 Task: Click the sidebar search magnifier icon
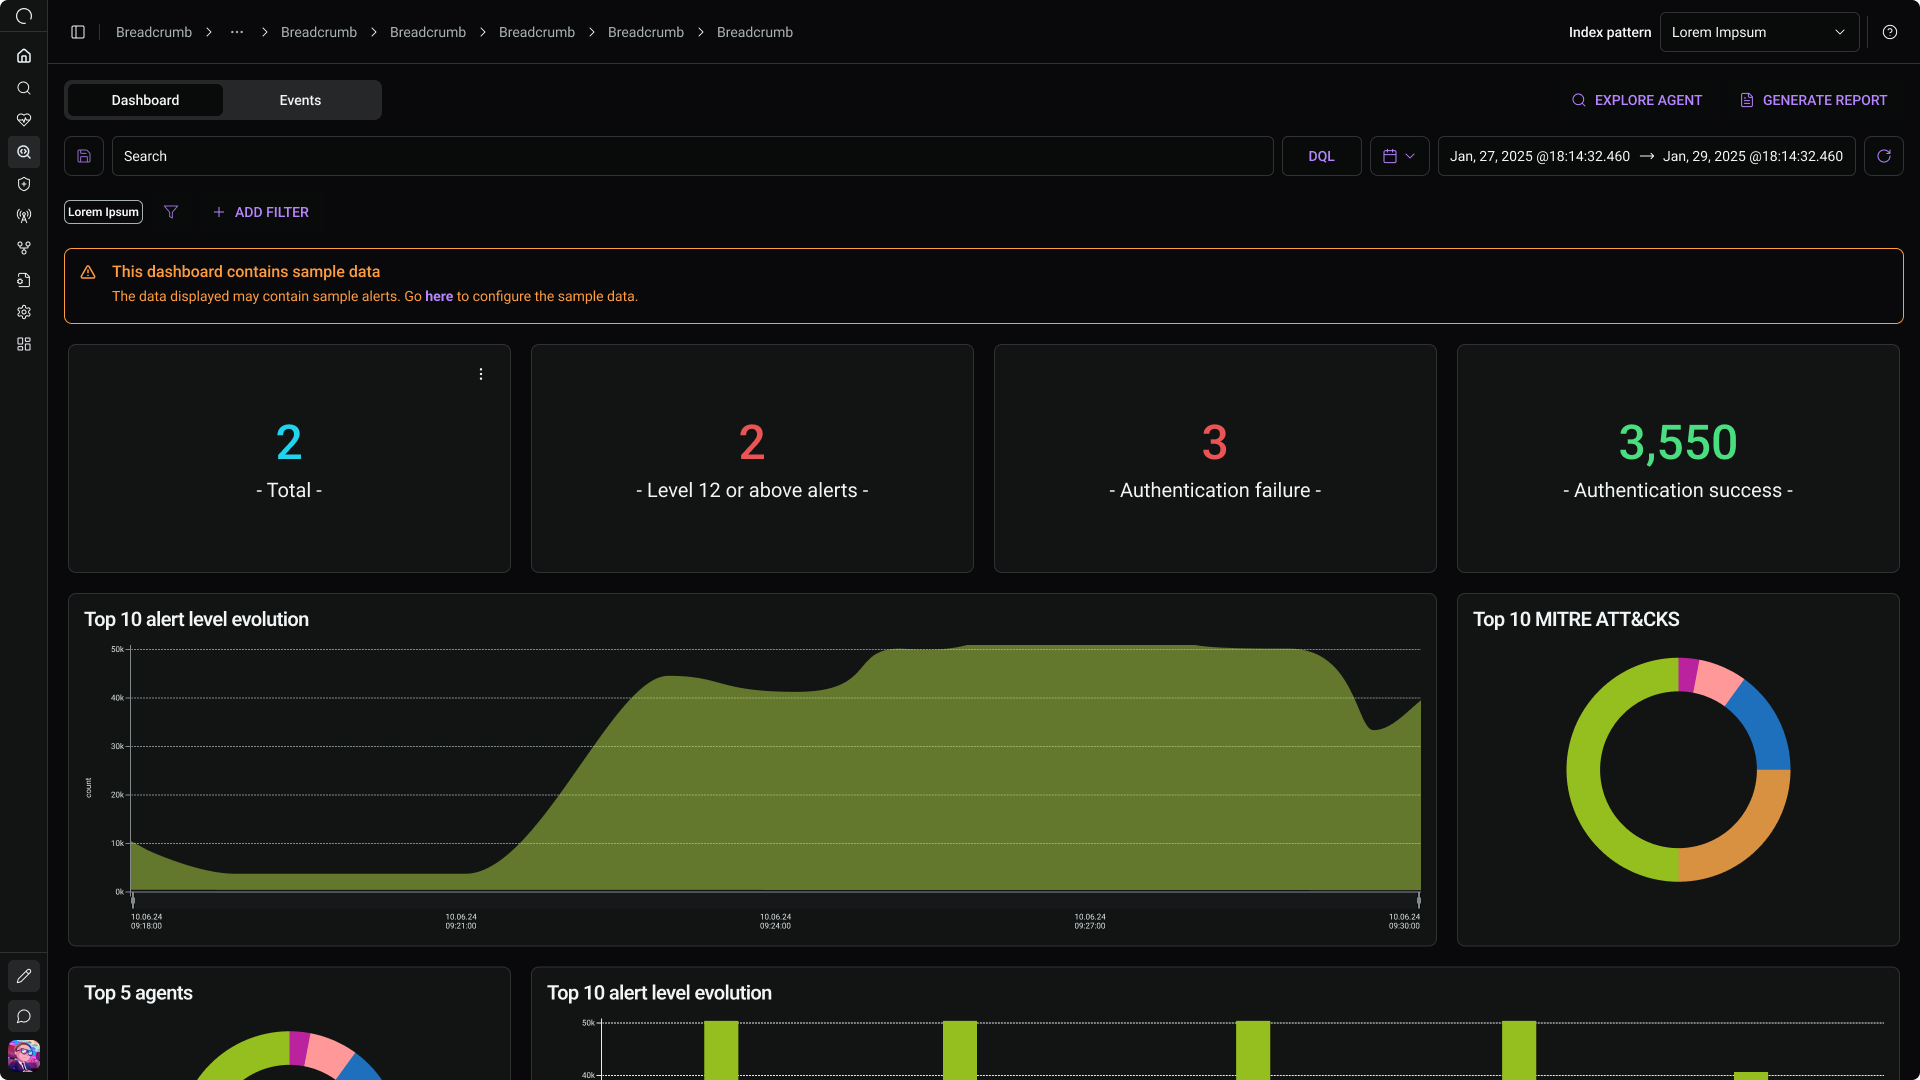click(24, 88)
